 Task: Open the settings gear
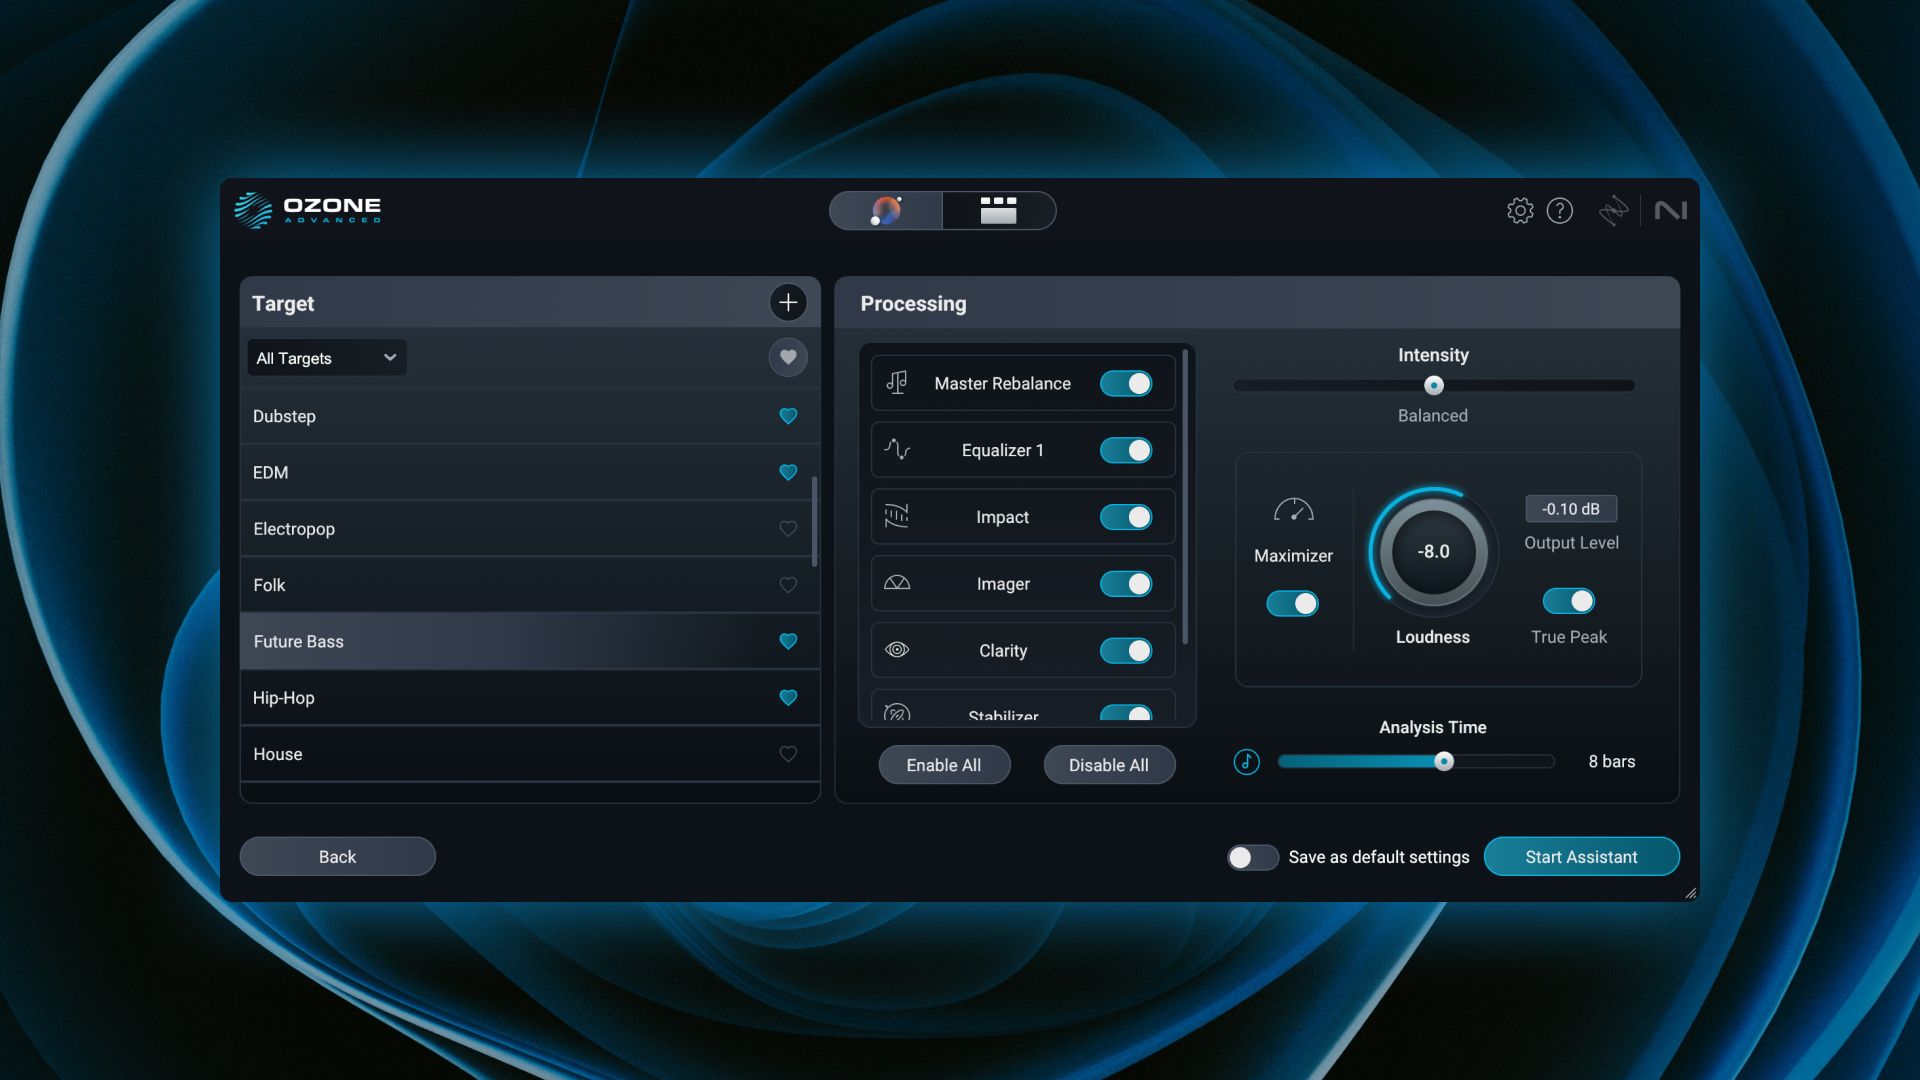pyautogui.click(x=1520, y=211)
